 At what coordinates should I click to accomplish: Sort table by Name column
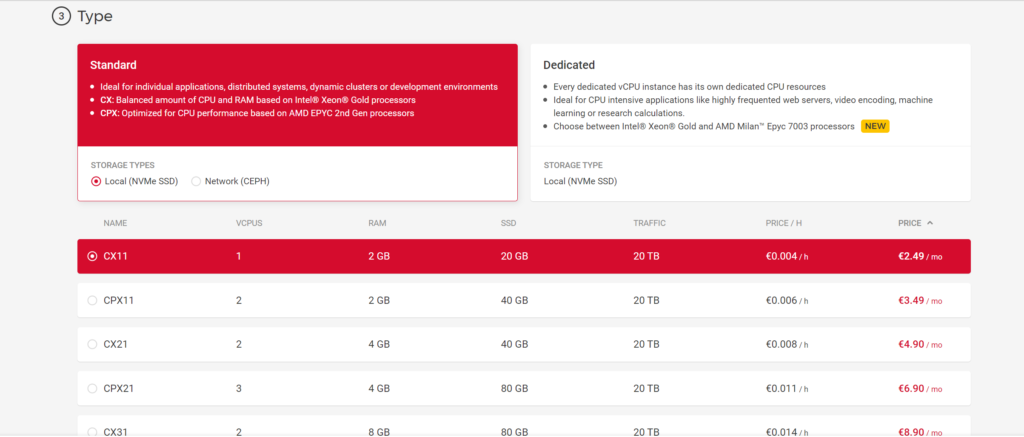click(115, 223)
